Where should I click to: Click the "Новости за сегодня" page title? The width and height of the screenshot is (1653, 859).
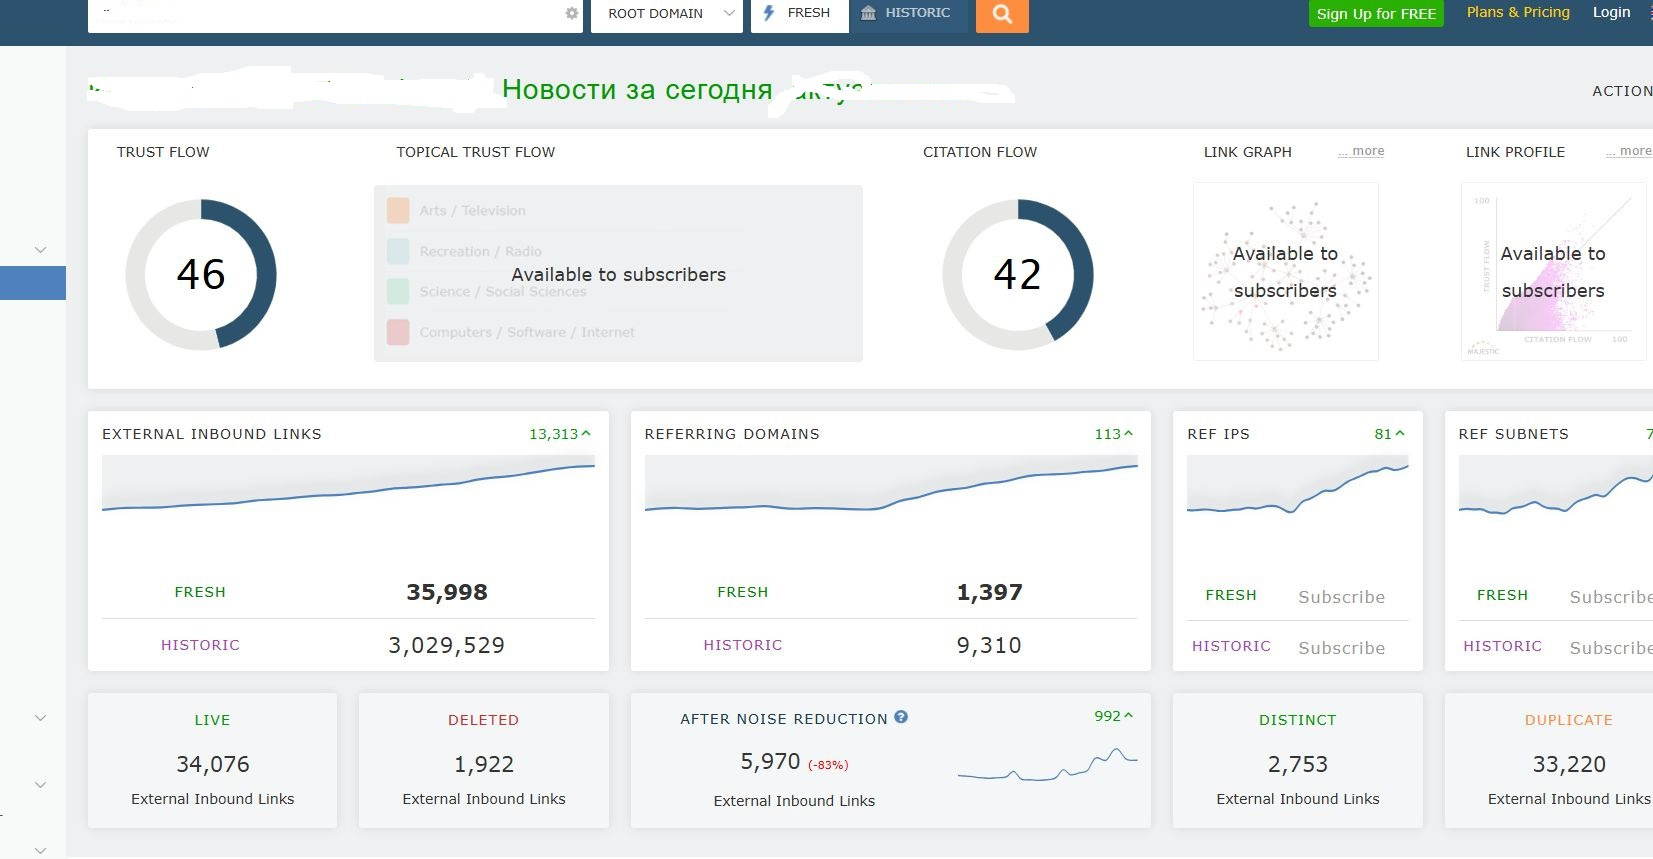[x=637, y=90]
